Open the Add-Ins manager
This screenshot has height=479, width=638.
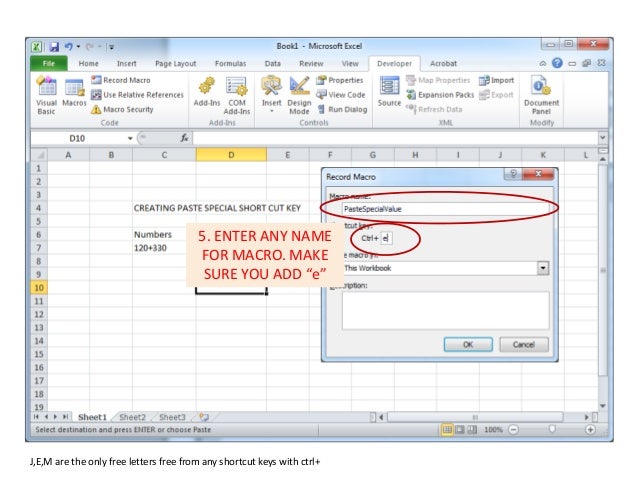tap(207, 93)
